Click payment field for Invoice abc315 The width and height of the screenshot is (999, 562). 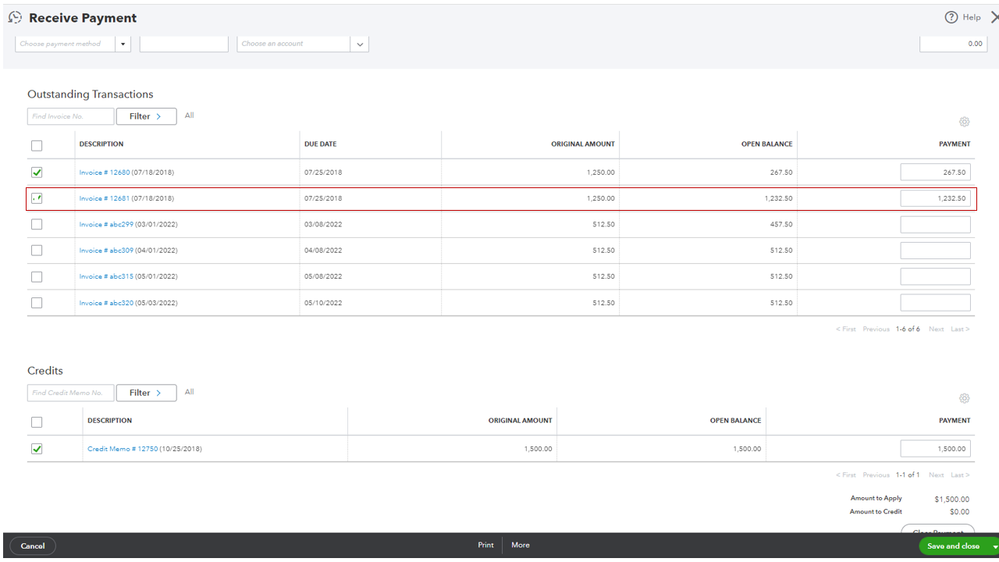click(x=935, y=277)
